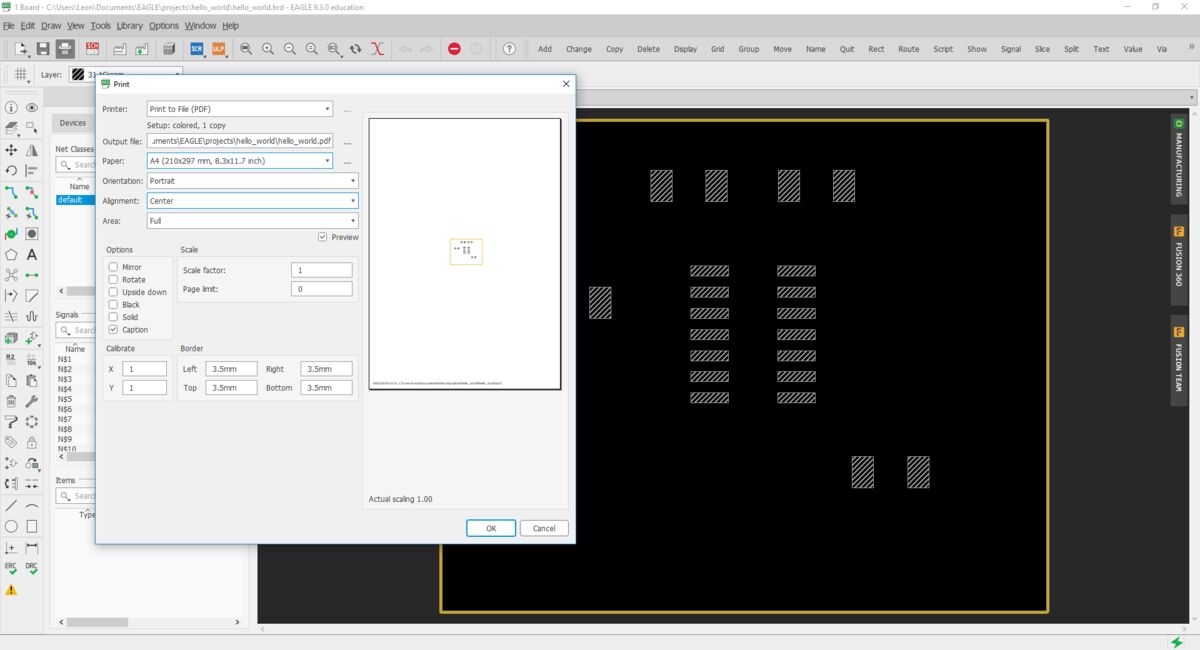
Task: Select the Circle draw tool icon
Action: click(x=11, y=527)
